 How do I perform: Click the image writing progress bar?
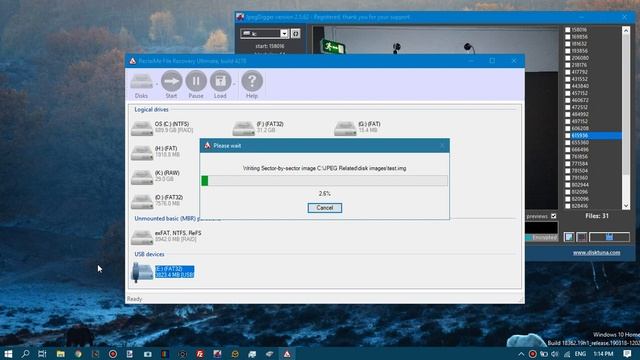click(324, 180)
